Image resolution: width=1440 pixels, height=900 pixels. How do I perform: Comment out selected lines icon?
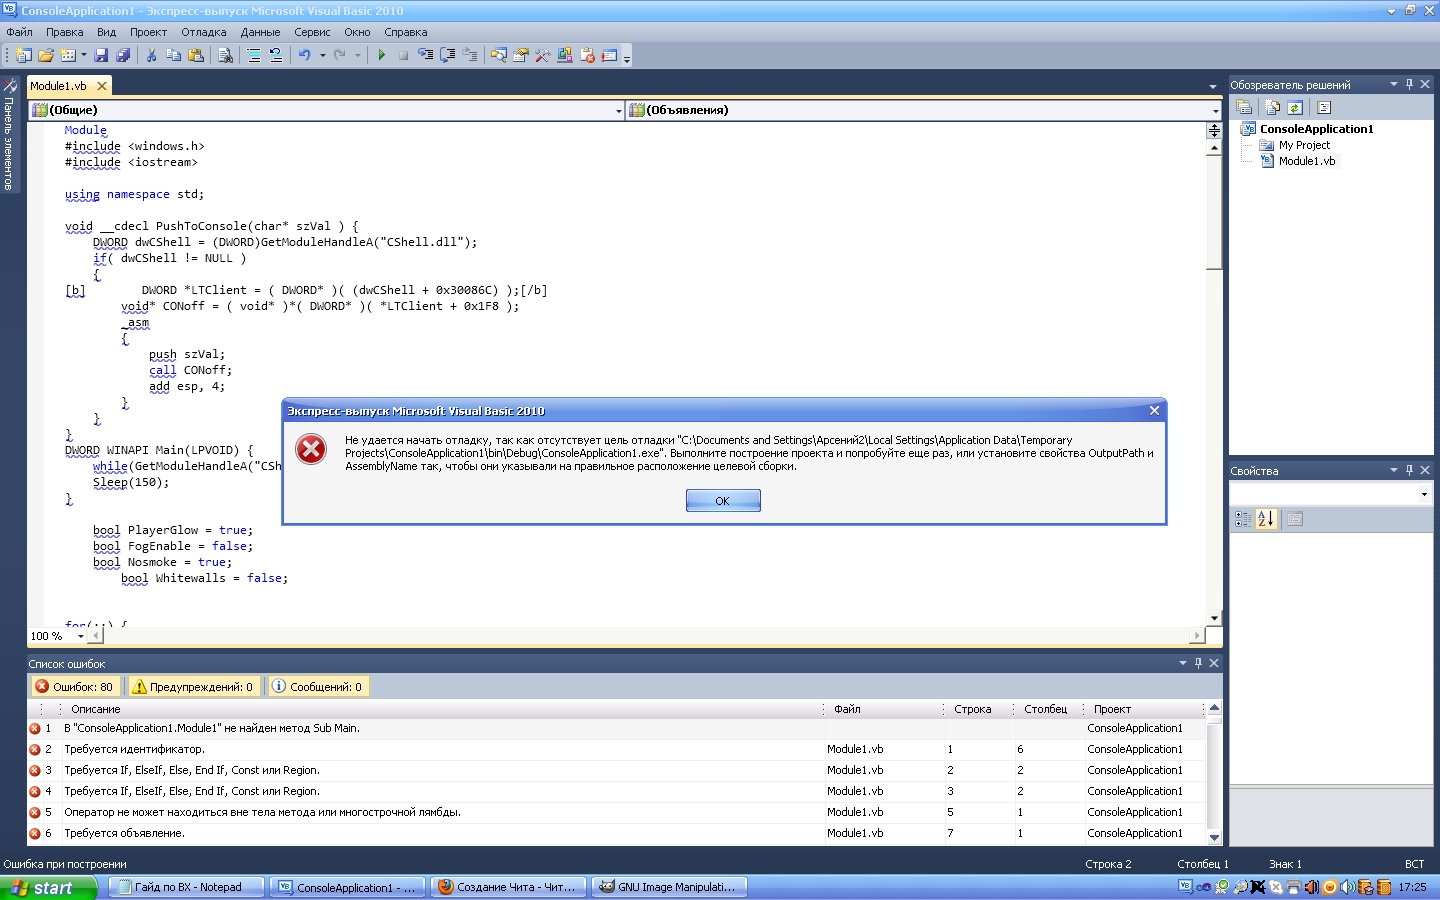(254, 56)
